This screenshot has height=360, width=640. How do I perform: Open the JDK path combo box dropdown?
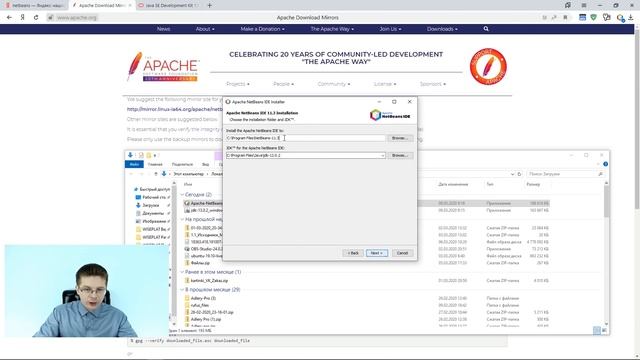(382, 156)
